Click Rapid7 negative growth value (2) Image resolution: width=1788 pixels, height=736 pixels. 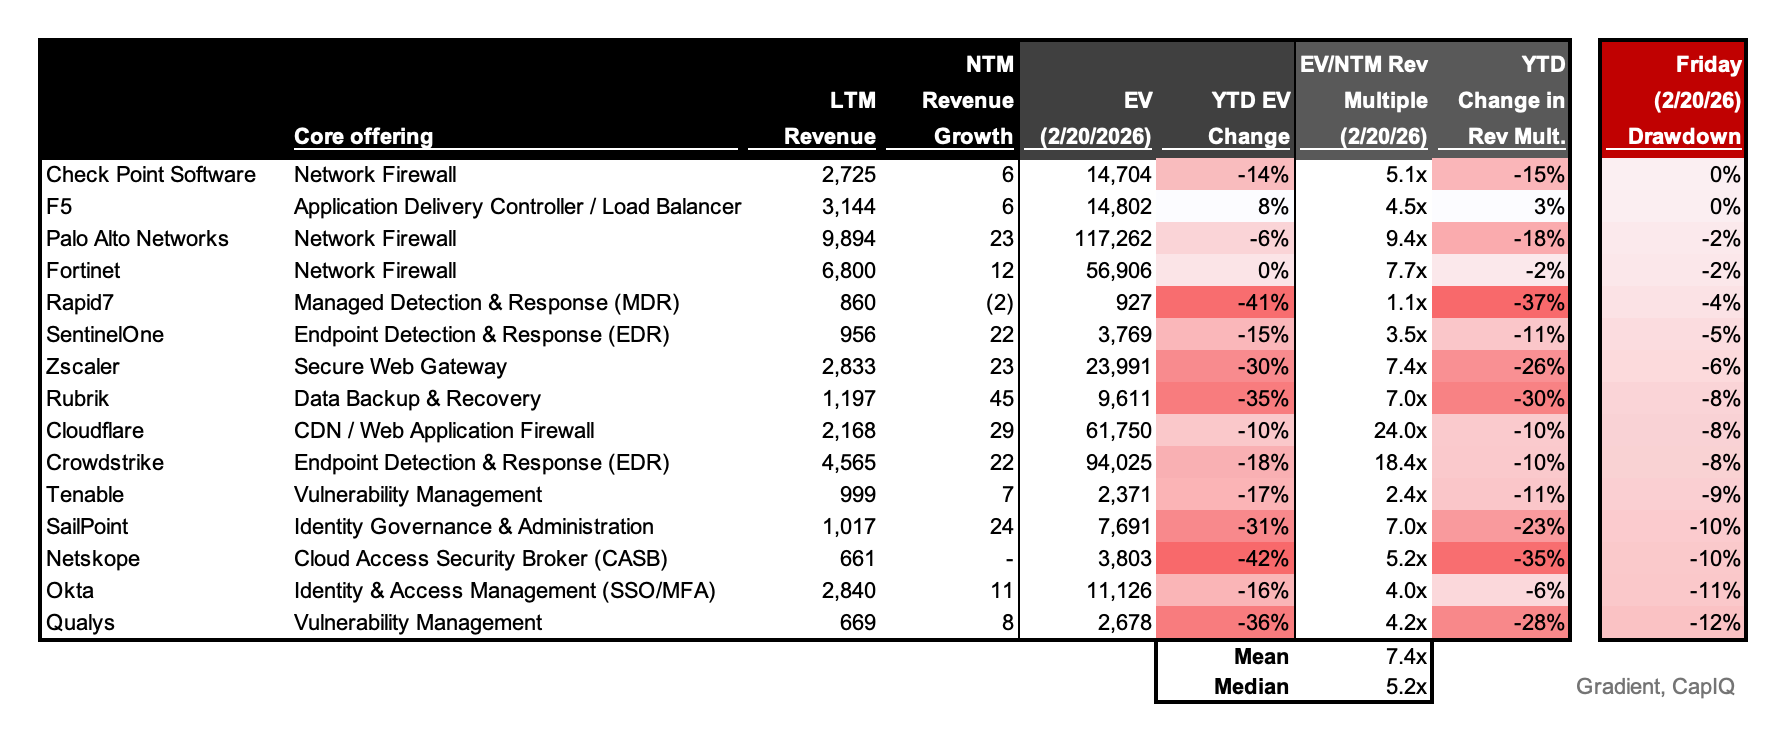click(x=999, y=302)
